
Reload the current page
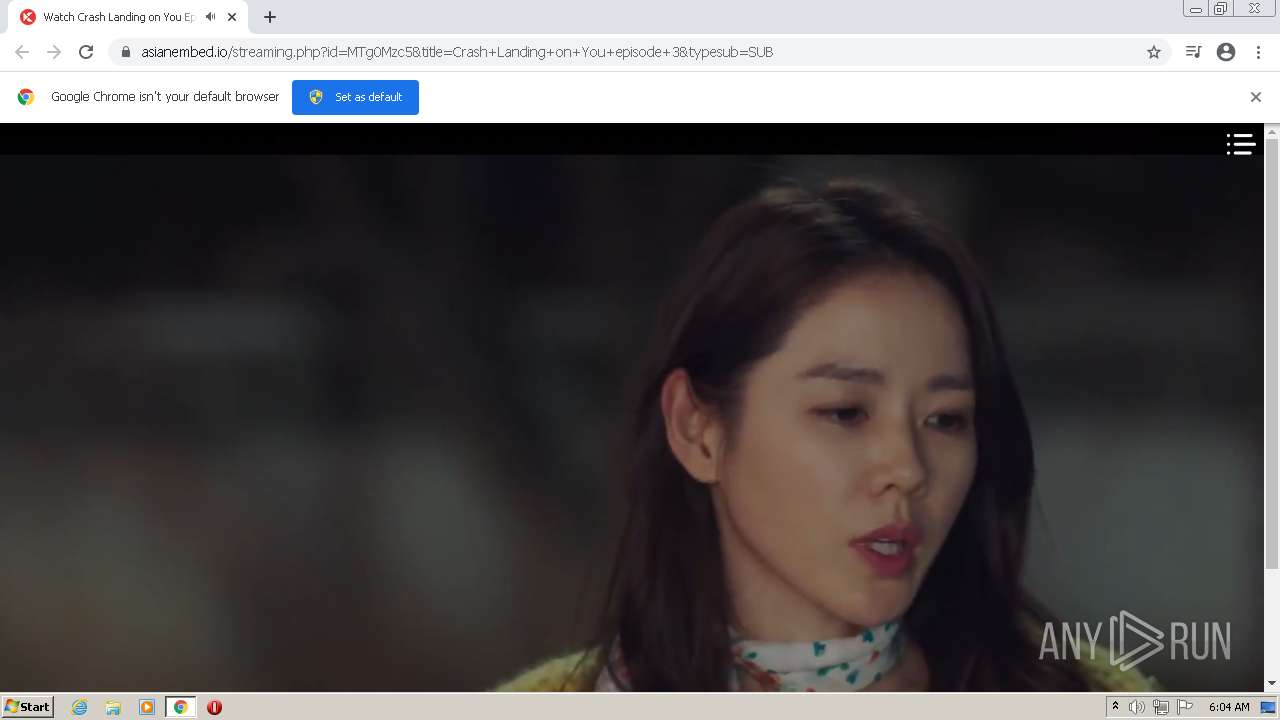[x=86, y=52]
